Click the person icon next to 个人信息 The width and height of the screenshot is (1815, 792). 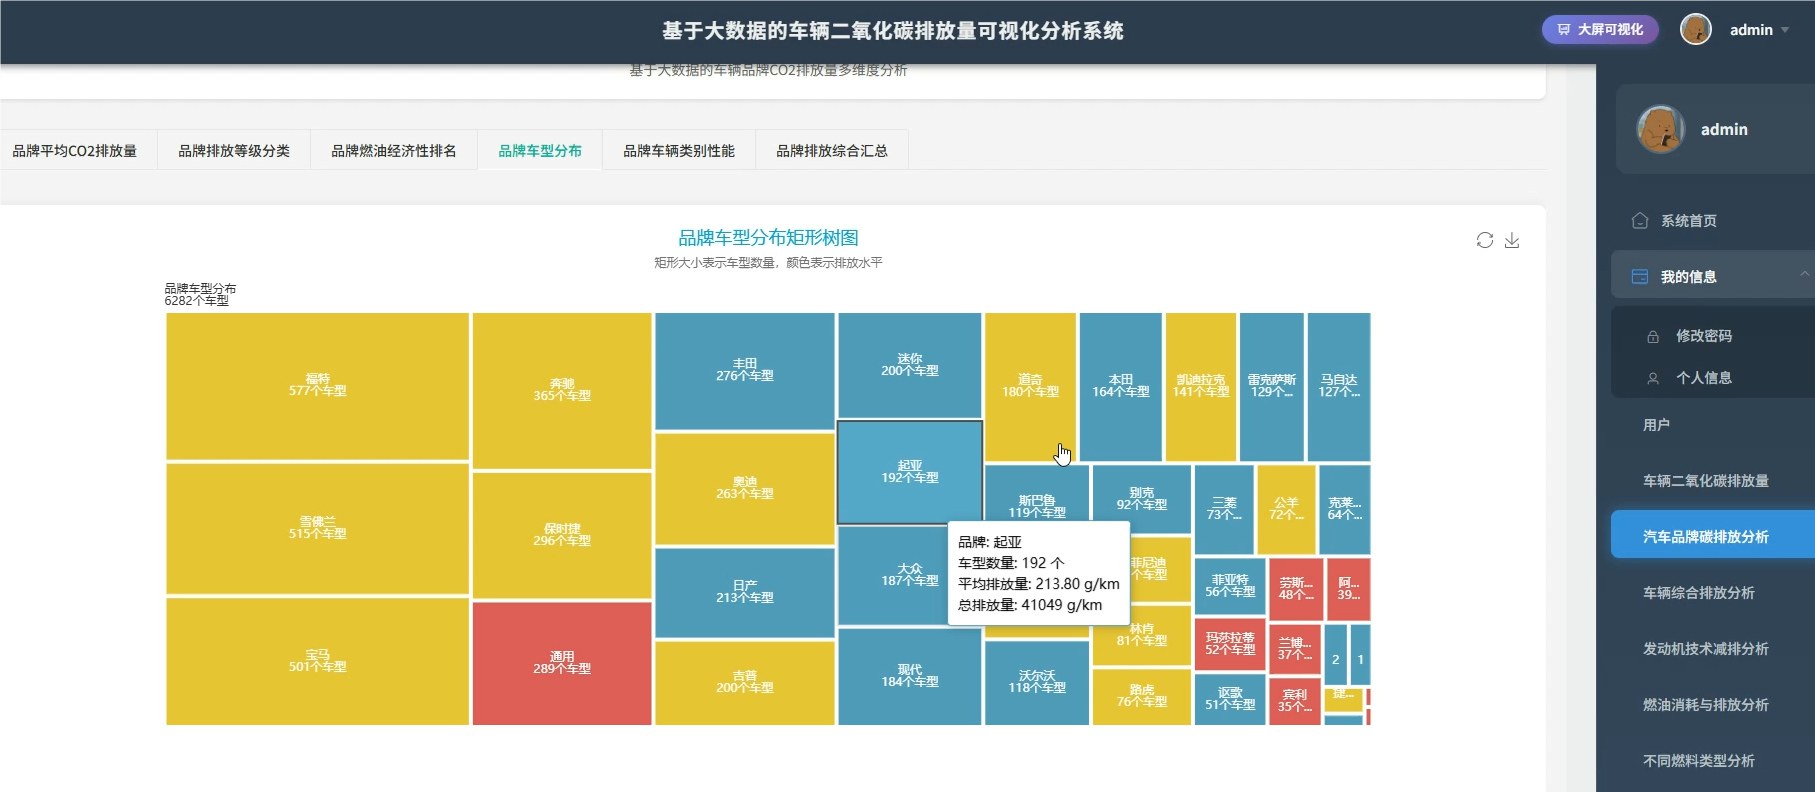pos(1653,378)
